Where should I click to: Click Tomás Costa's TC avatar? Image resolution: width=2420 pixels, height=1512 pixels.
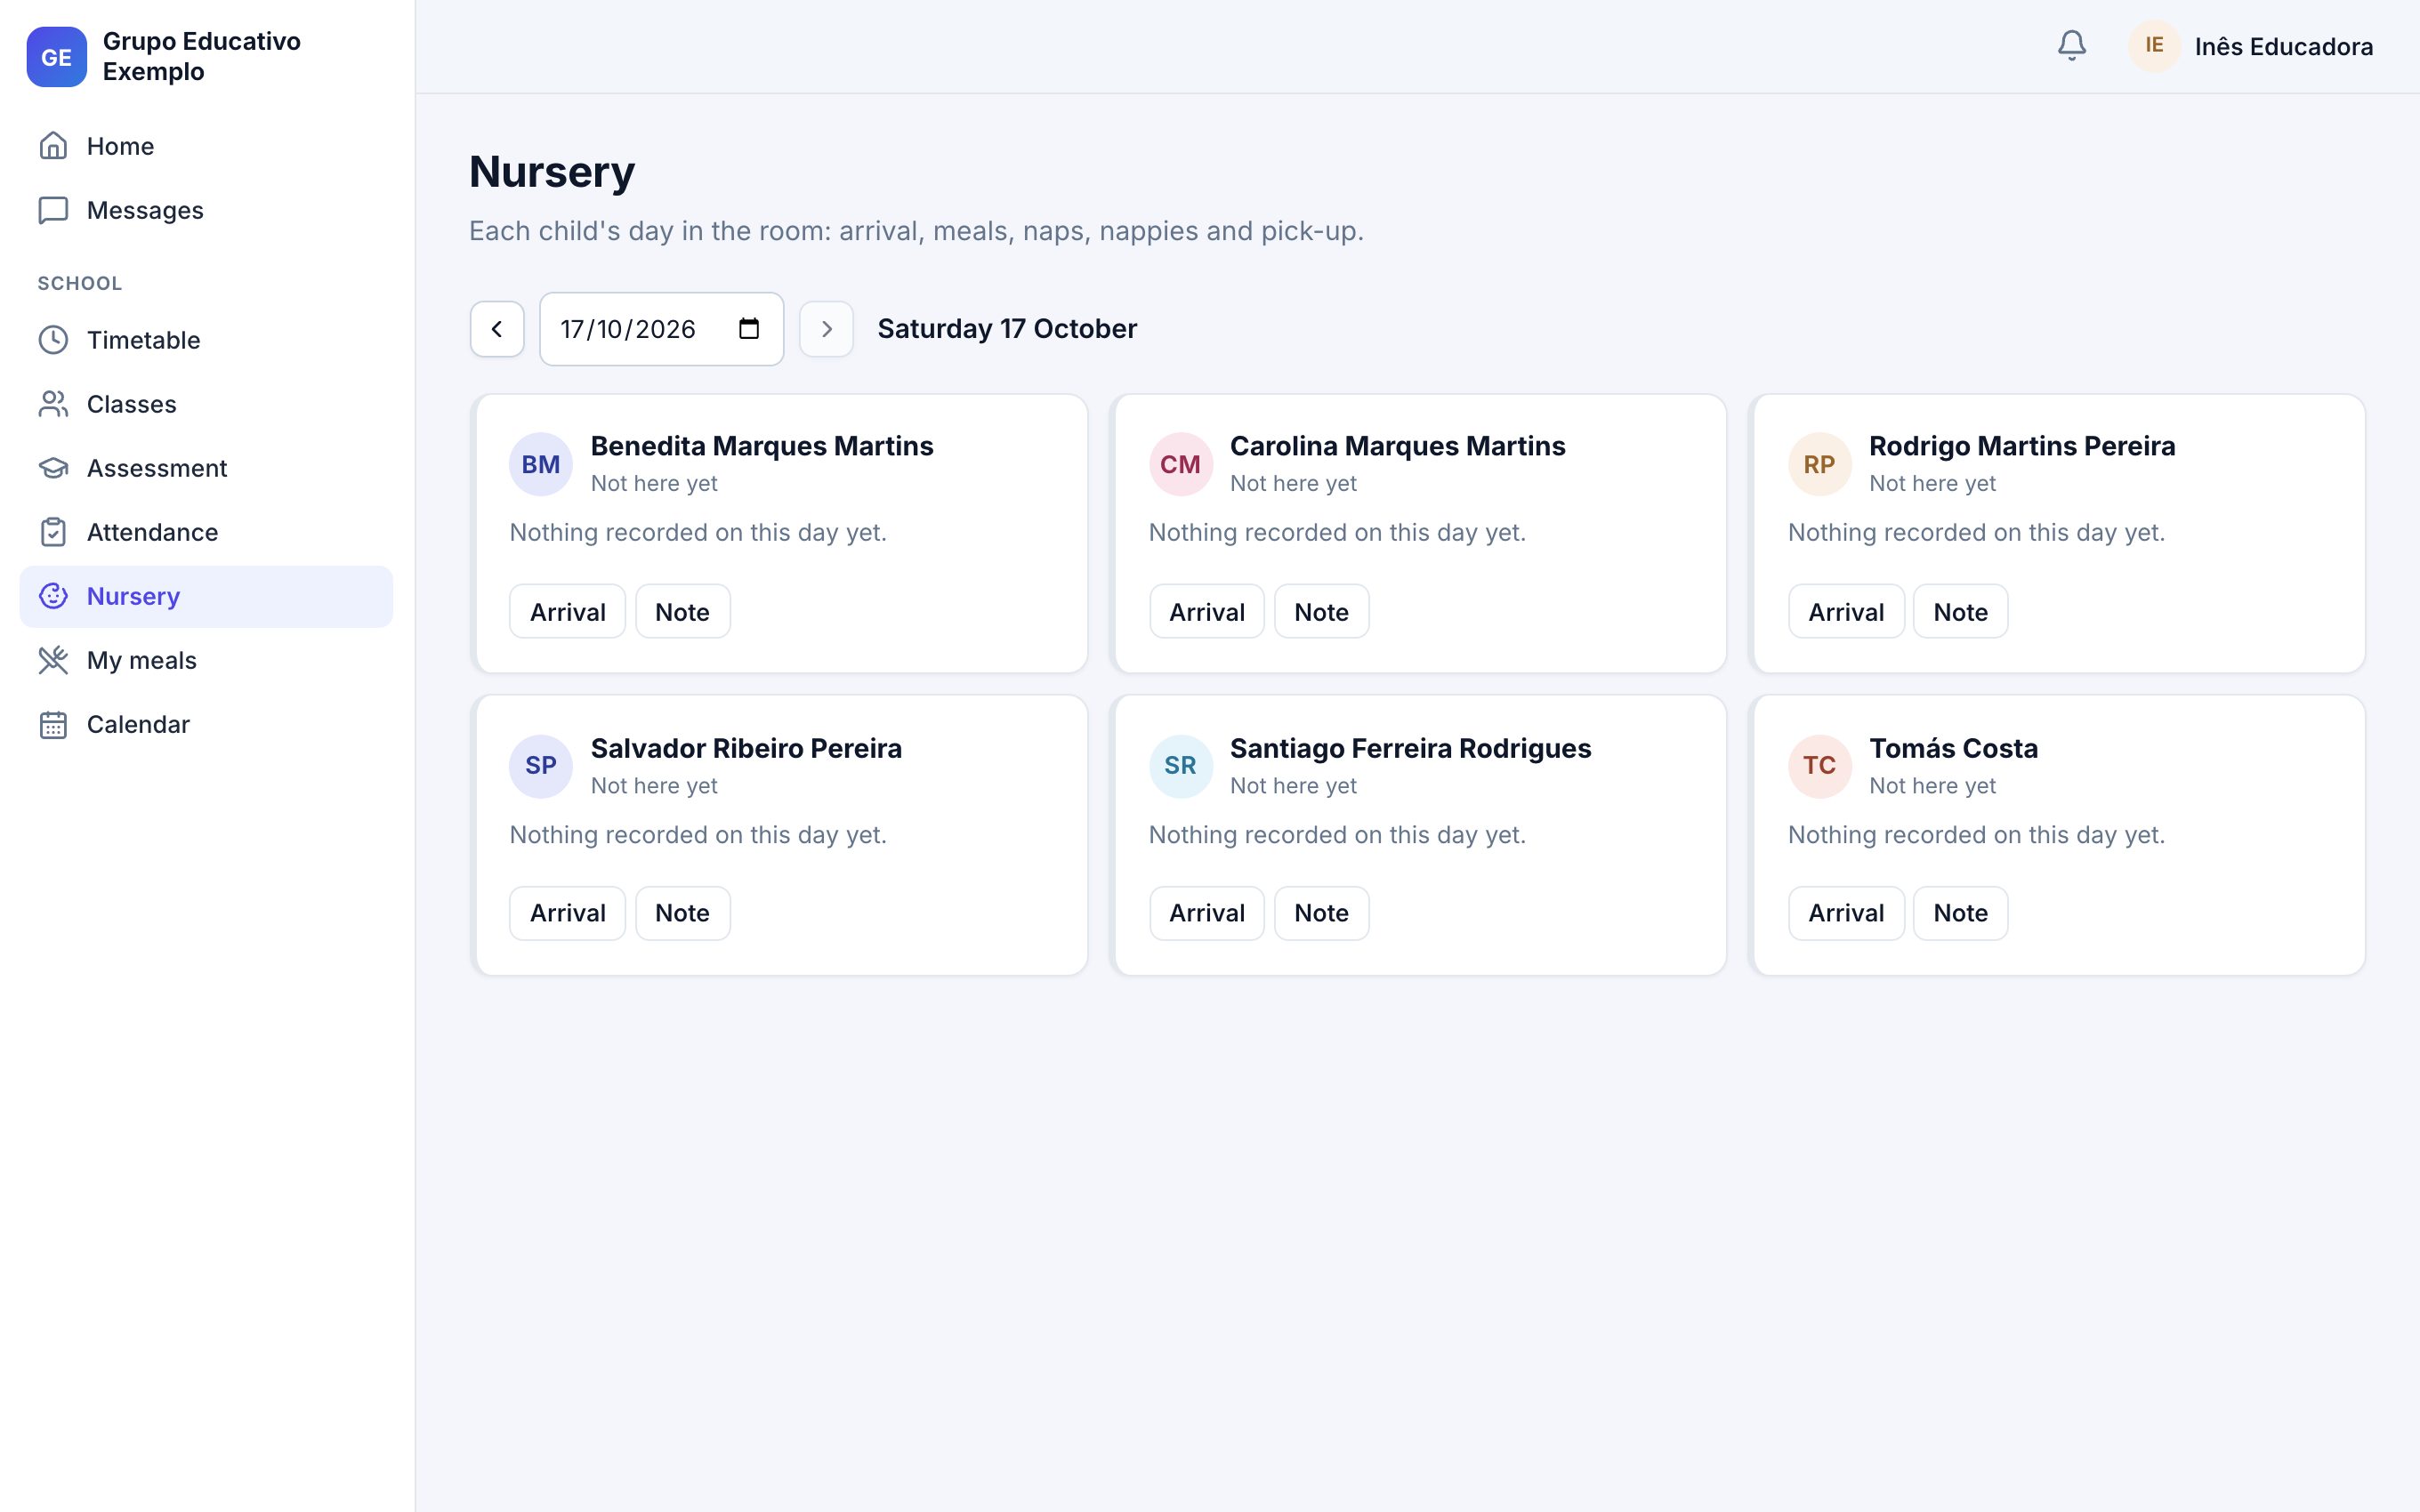[x=1819, y=766]
